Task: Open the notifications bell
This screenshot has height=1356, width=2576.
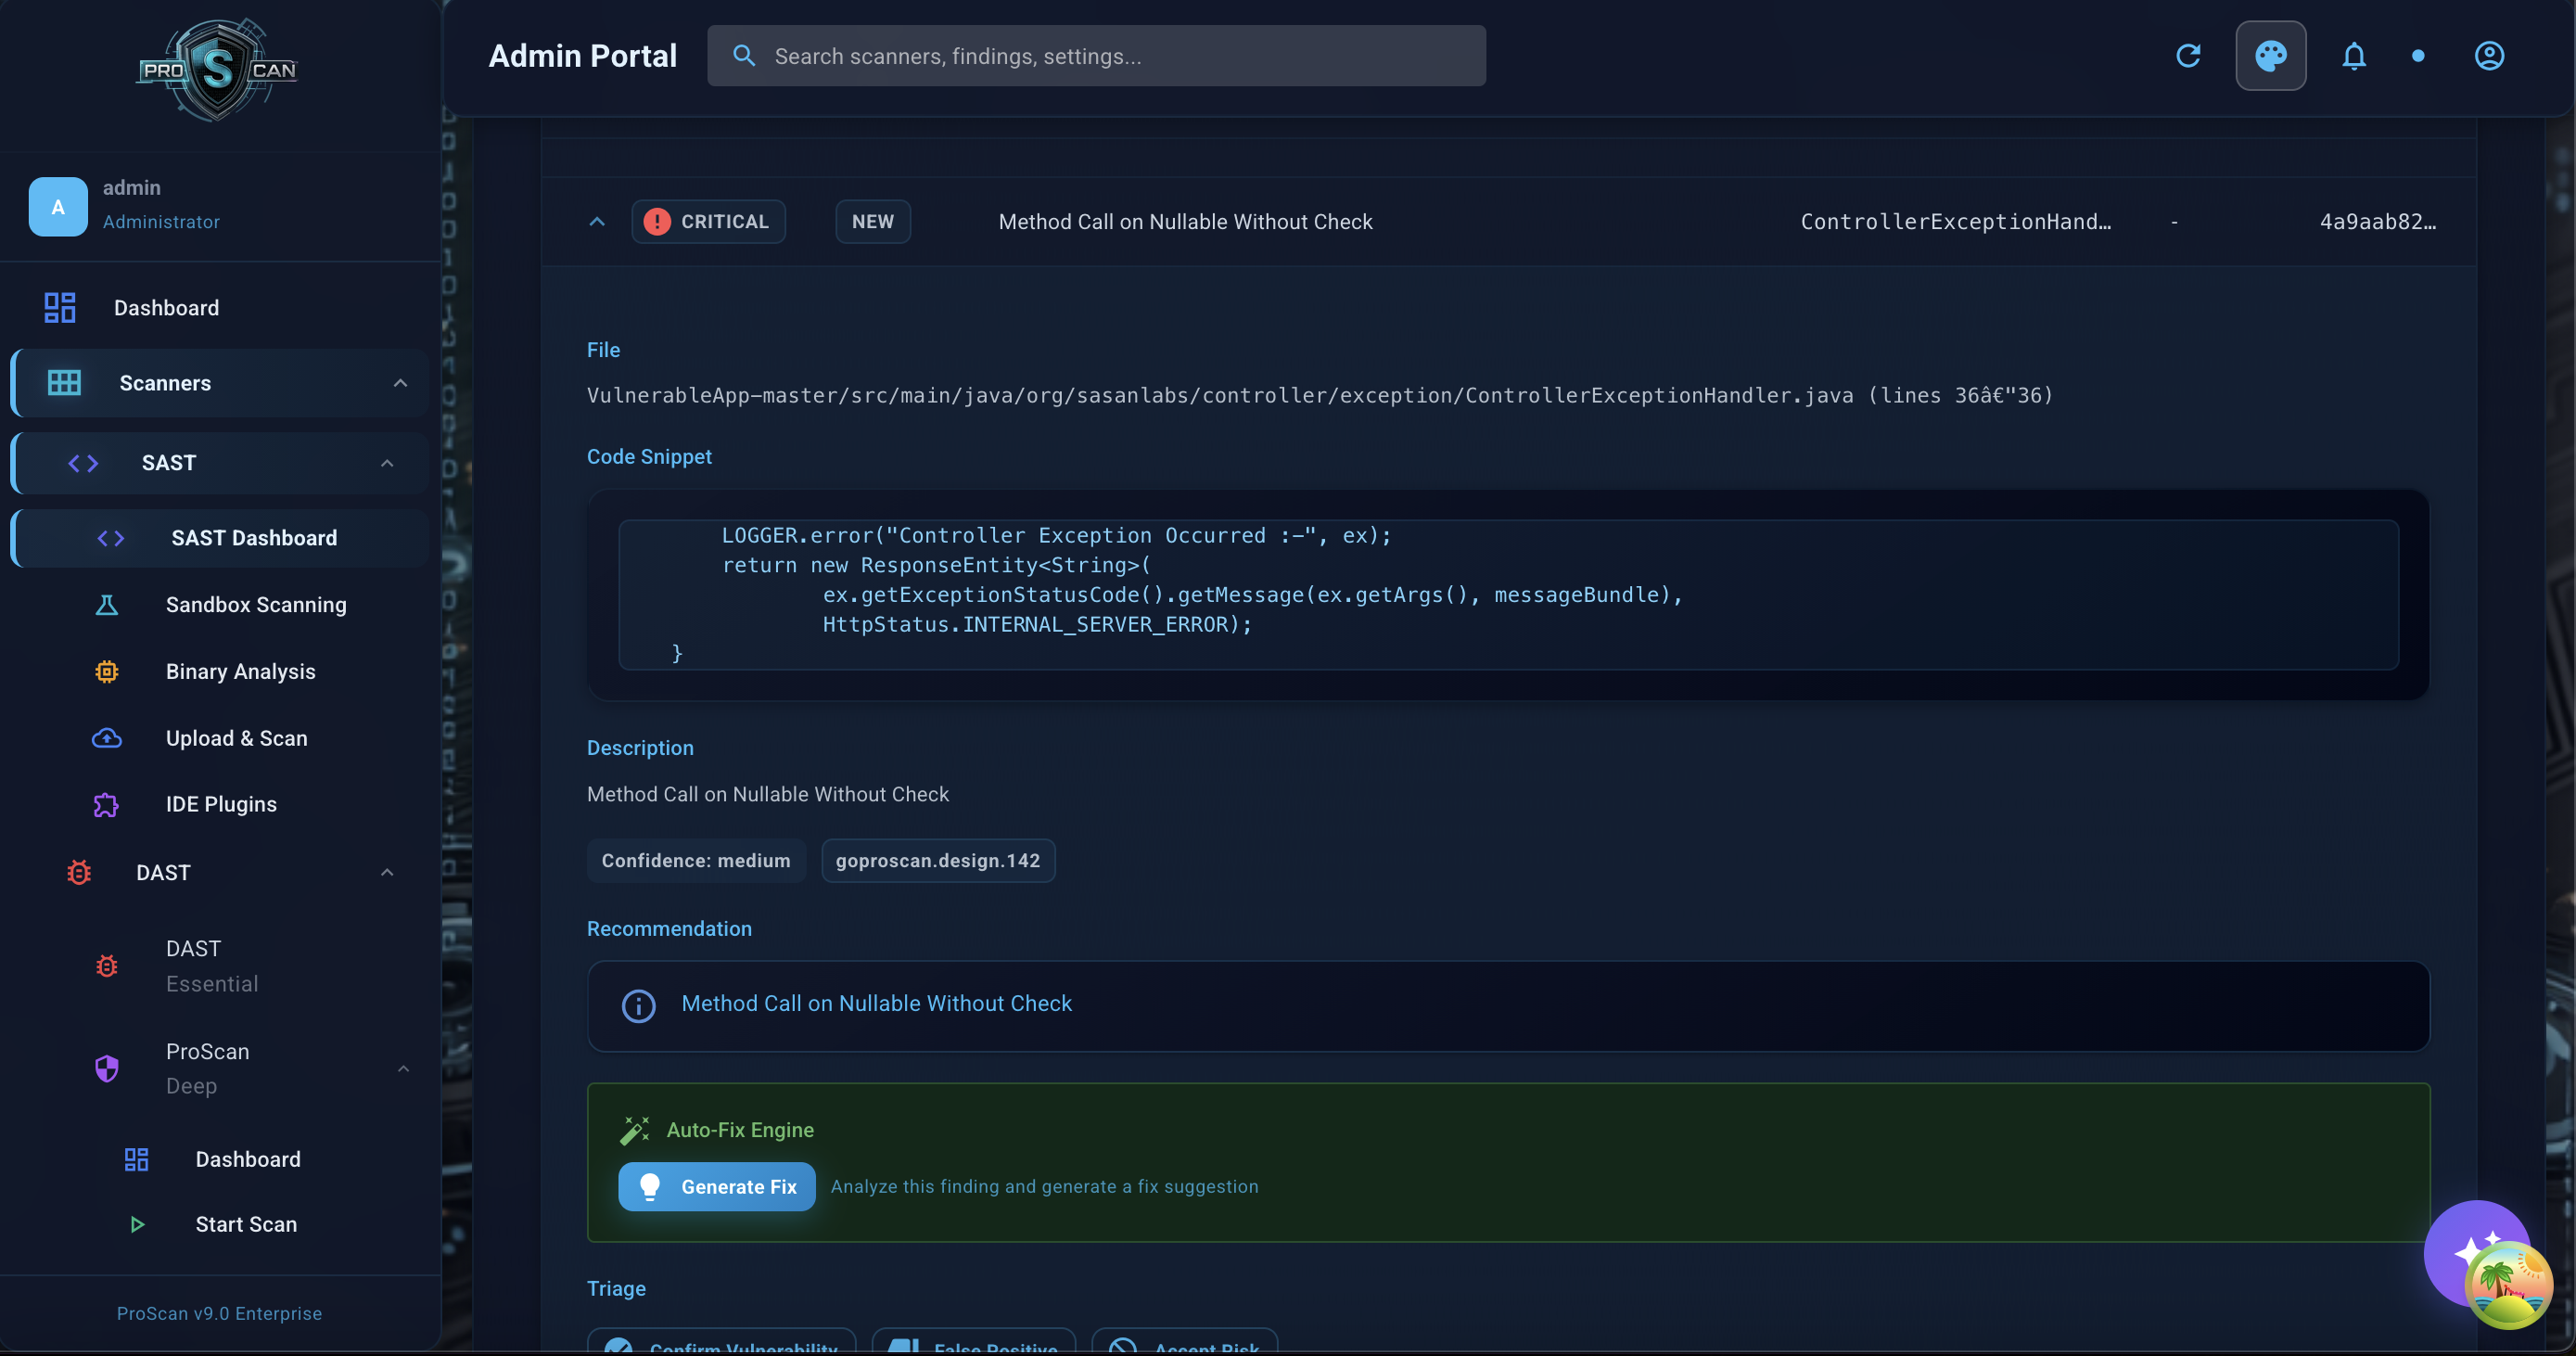Action: click(x=2353, y=56)
